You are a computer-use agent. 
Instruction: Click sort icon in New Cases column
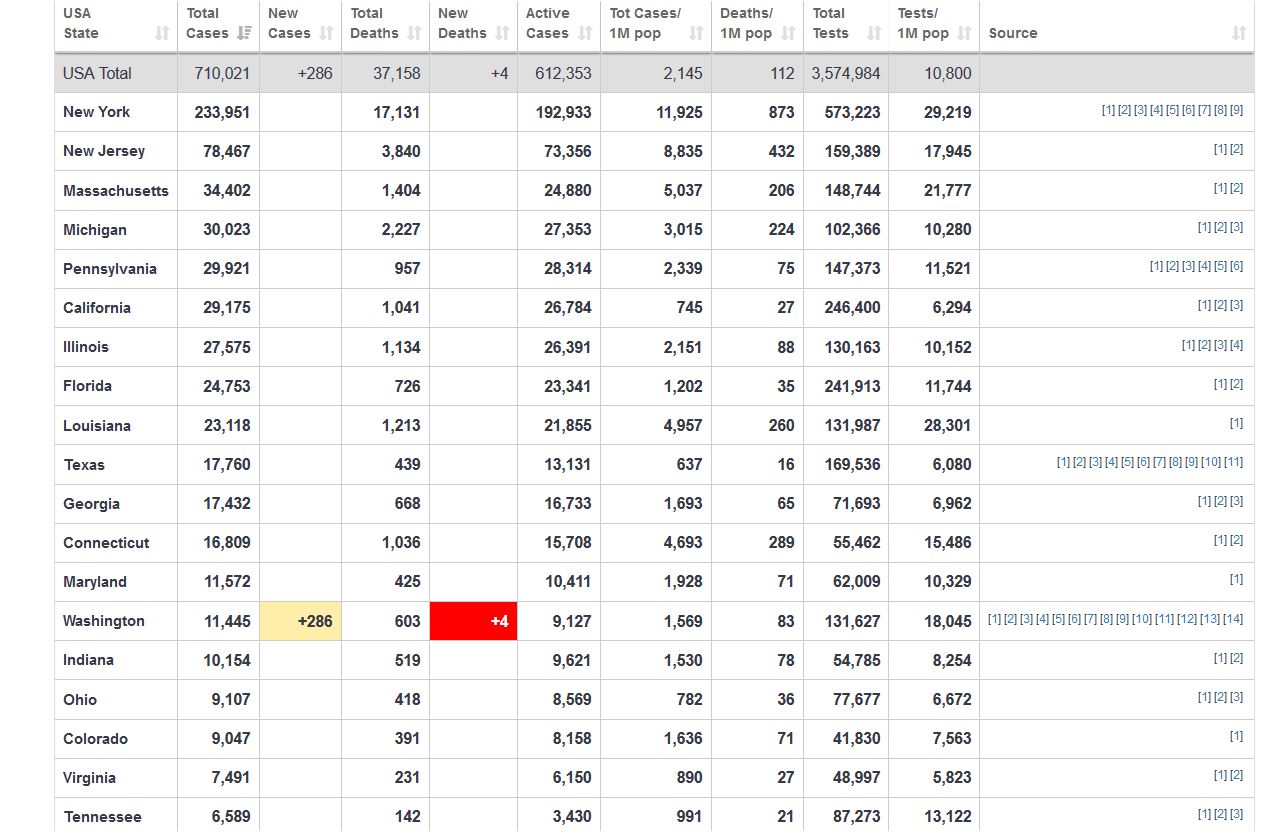click(326, 34)
